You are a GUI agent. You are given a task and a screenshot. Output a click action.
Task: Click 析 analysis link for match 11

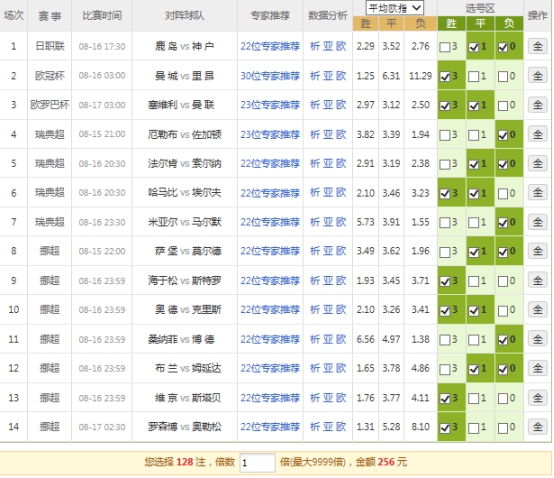click(x=315, y=339)
